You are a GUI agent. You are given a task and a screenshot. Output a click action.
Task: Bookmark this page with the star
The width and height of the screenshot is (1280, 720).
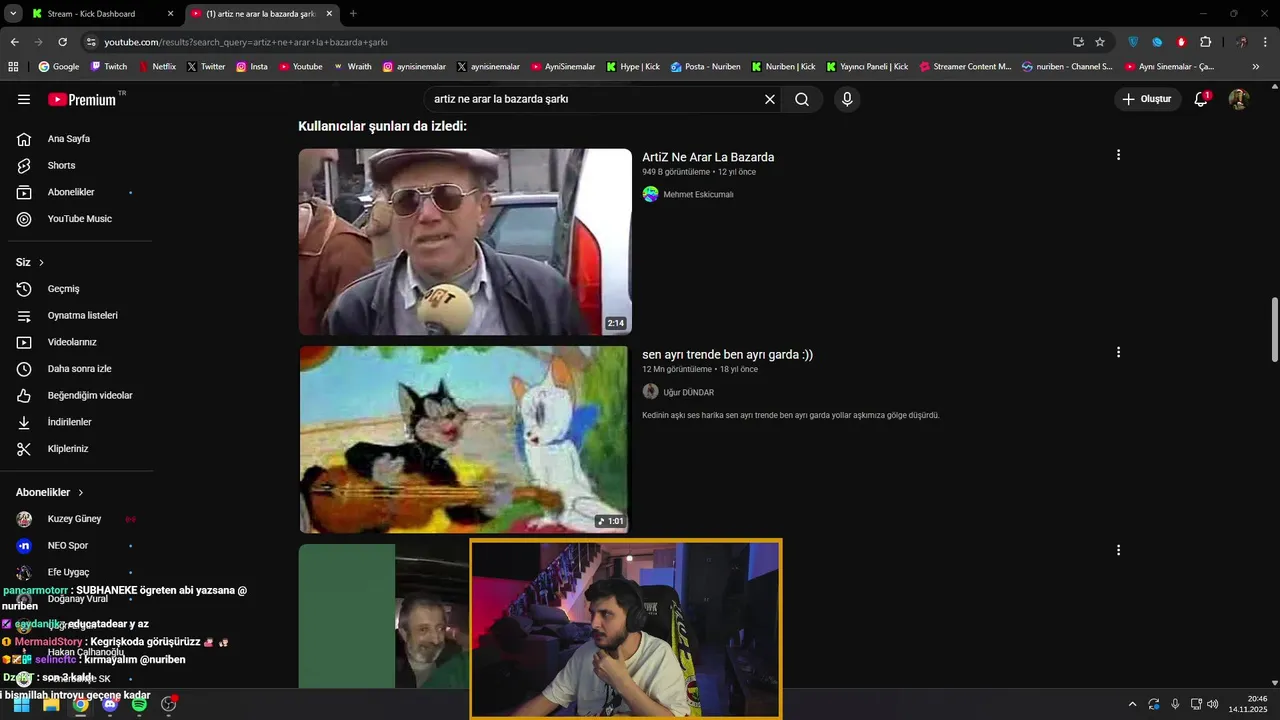(1100, 42)
